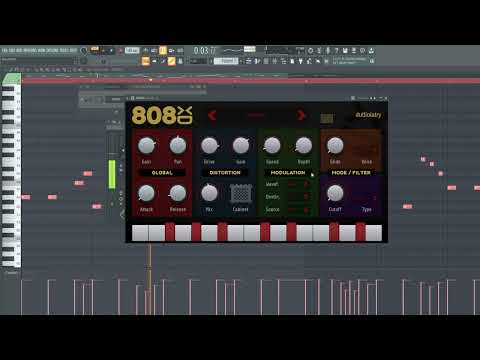The width and height of the screenshot is (480, 360).
Task: Adjust the Distortion Mix knob
Action: coord(209,193)
